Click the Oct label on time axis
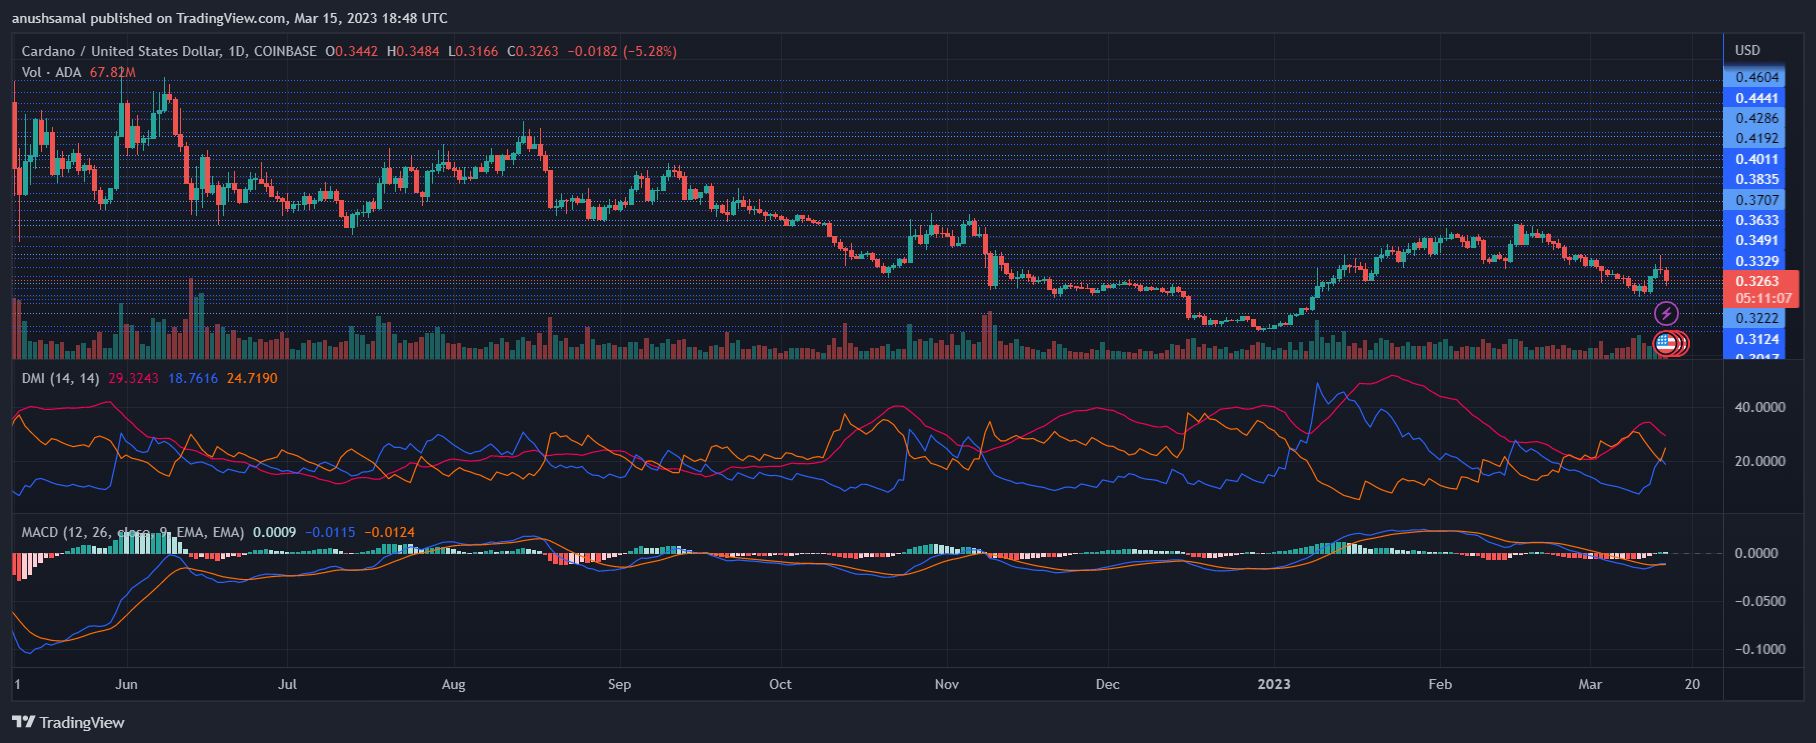The width and height of the screenshot is (1816, 743). click(780, 684)
